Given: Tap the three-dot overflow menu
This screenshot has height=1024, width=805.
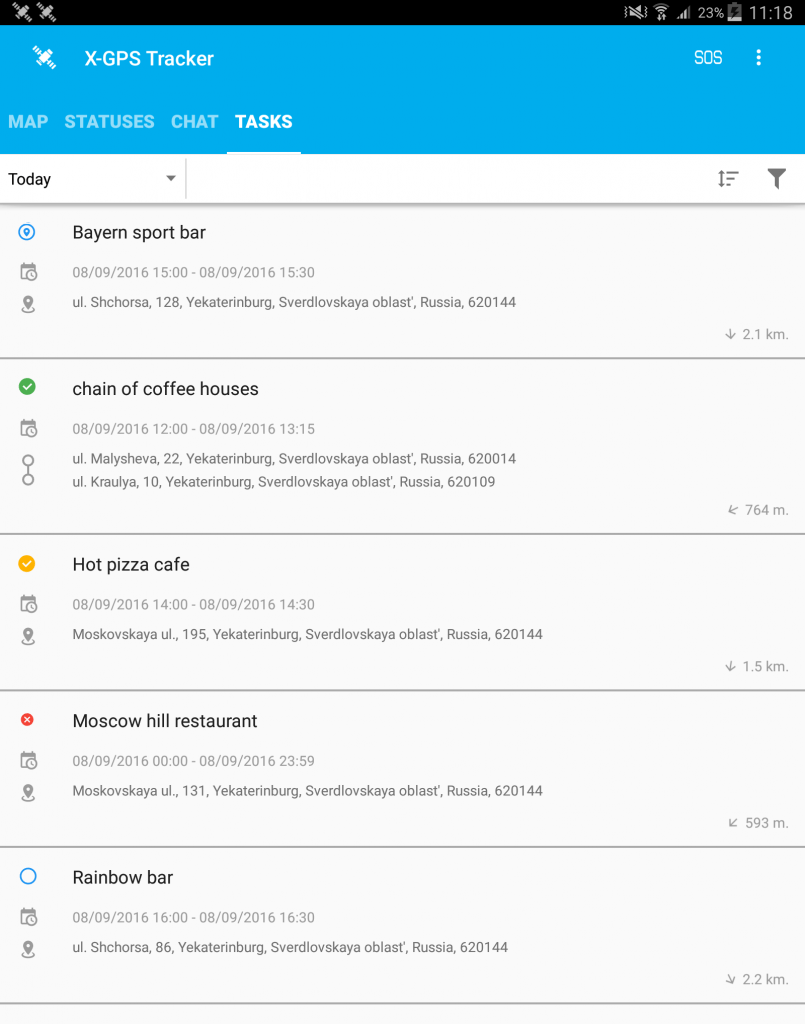Looking at the screenshot, I should coord(759,58).
